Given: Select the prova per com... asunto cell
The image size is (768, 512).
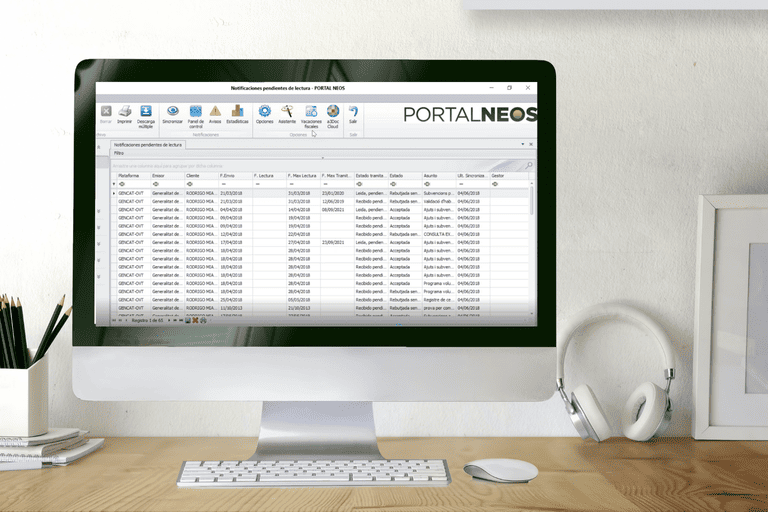Looking at the screenshot, I should (439, 308).
